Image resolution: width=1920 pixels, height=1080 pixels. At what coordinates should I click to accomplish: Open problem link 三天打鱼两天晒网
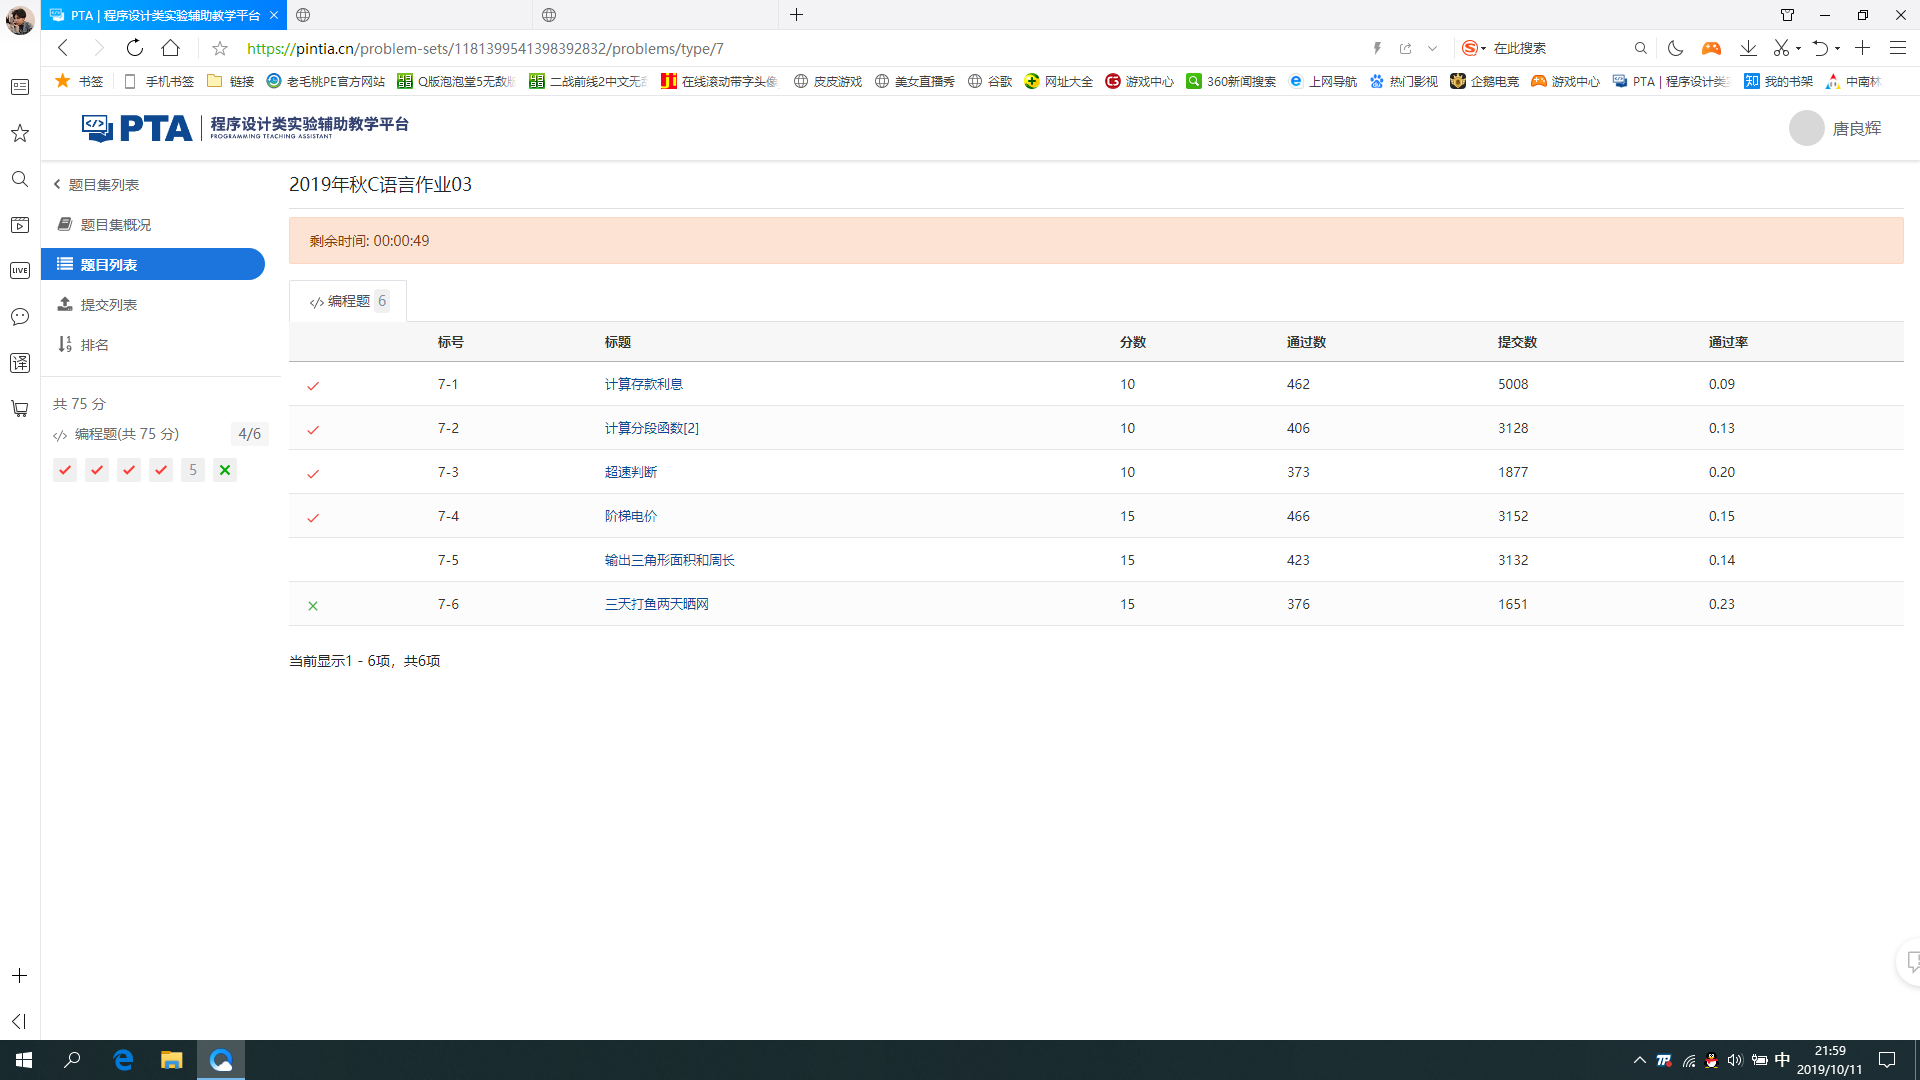click(x=656, y=604)
